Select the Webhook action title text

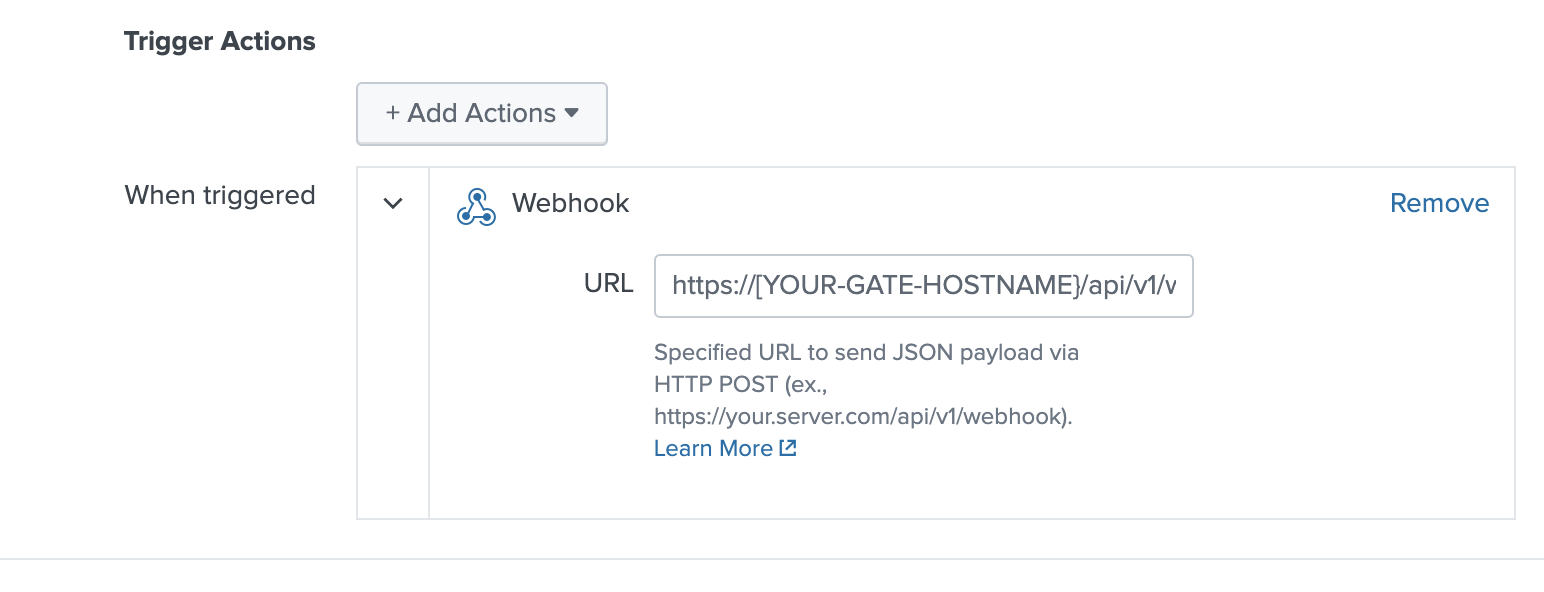pos(571,203)
